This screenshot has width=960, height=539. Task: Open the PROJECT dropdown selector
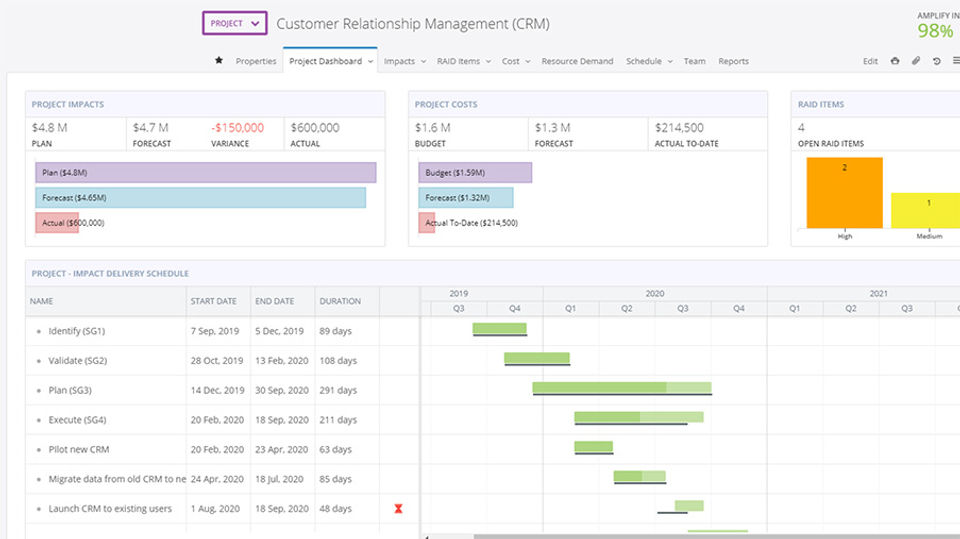[x=235, y=23]
